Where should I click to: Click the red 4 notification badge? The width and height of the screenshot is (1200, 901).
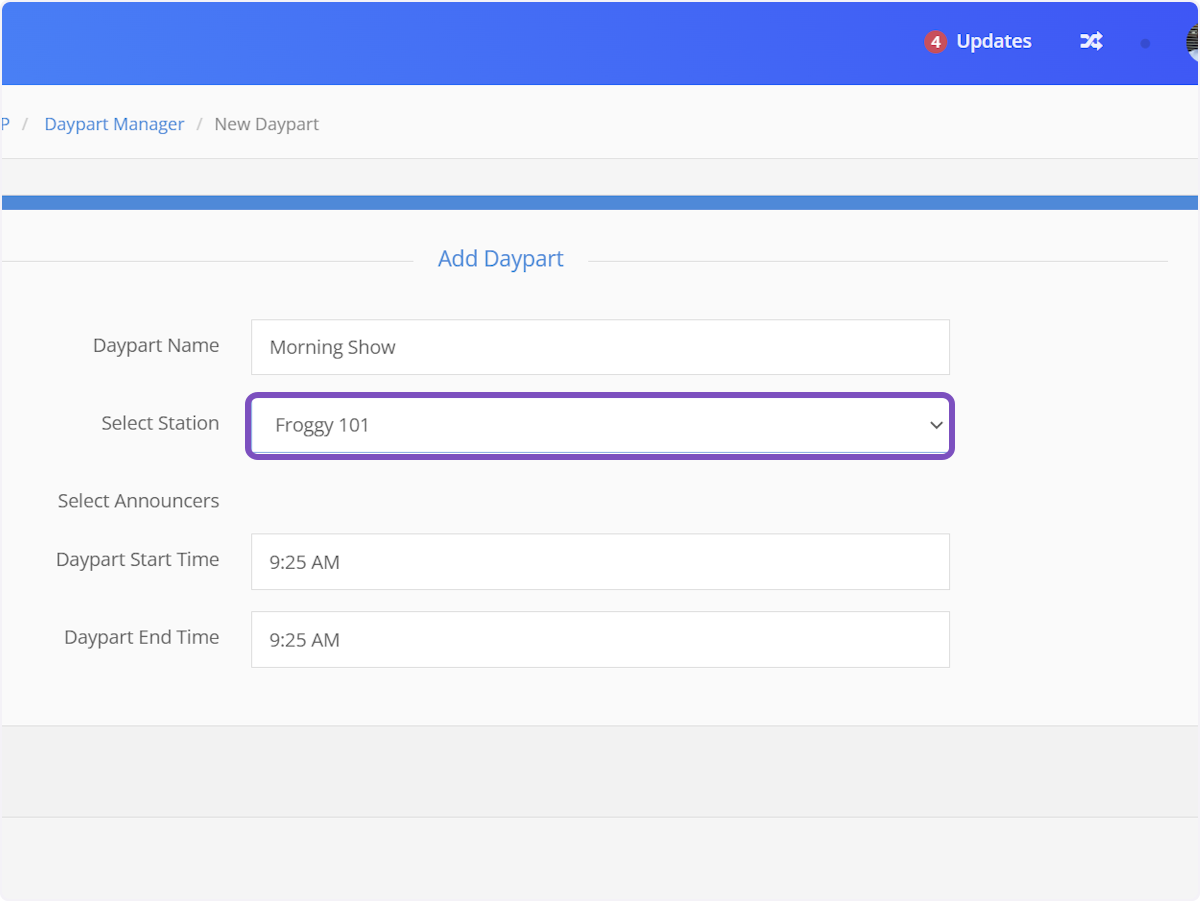tap(935, 42)
